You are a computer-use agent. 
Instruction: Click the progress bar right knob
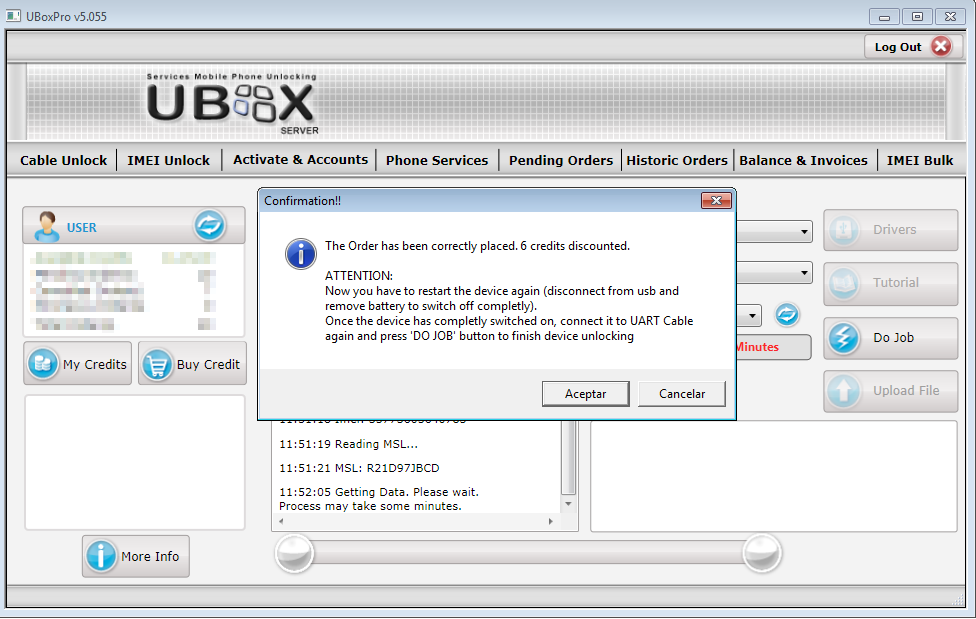coord(762,552)
